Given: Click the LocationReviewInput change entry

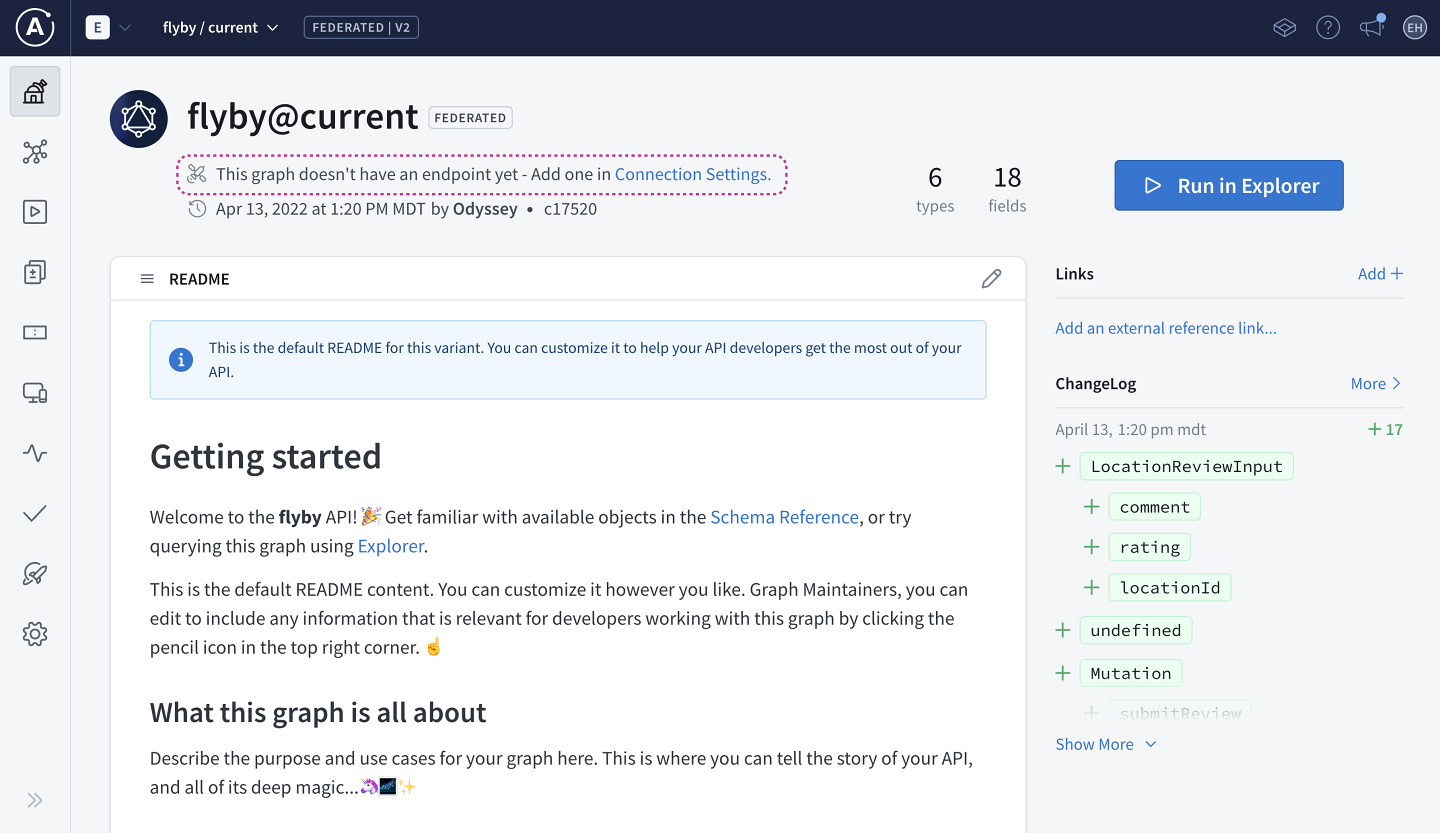Looking at the screenshot, I should tap(1186, 466).
